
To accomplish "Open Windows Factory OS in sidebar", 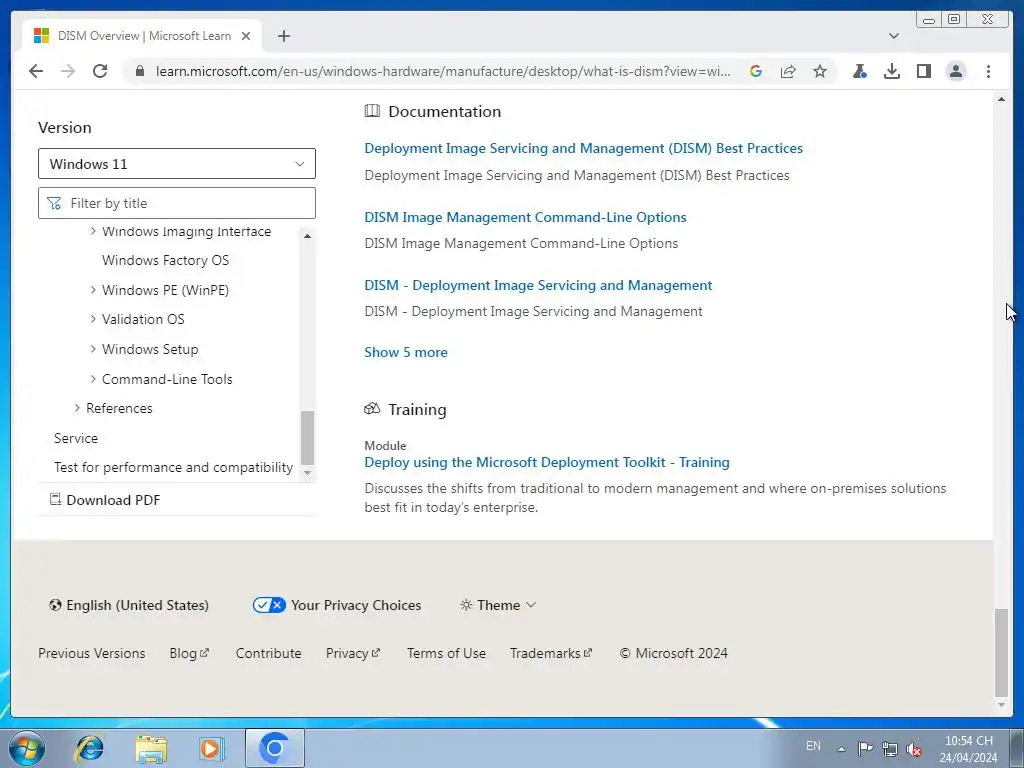I will [x=165, y=260].
